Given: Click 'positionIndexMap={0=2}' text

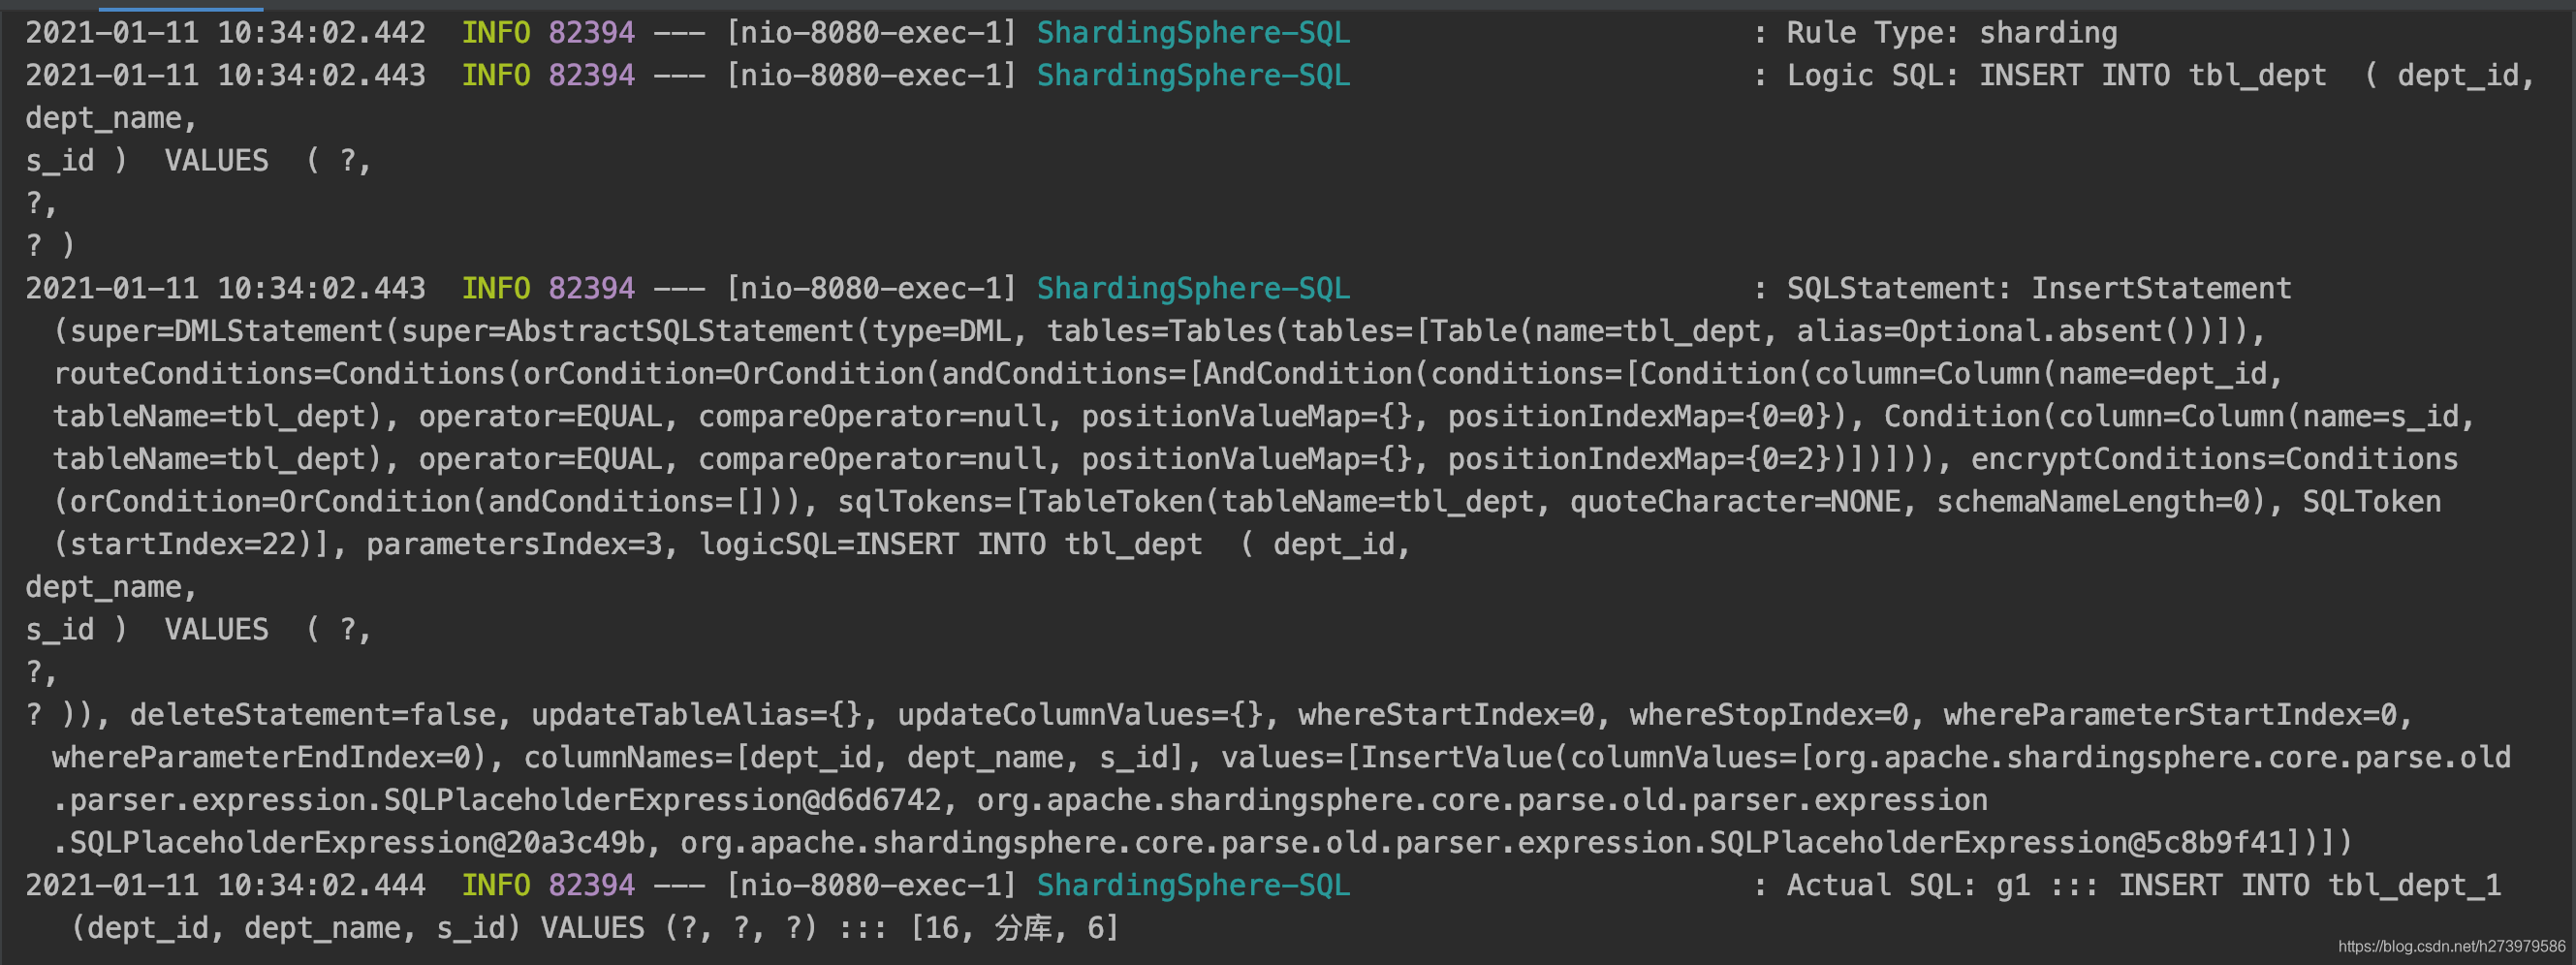Looking at the screenshot, I should pyautogui.click(x=1639, y=459).
